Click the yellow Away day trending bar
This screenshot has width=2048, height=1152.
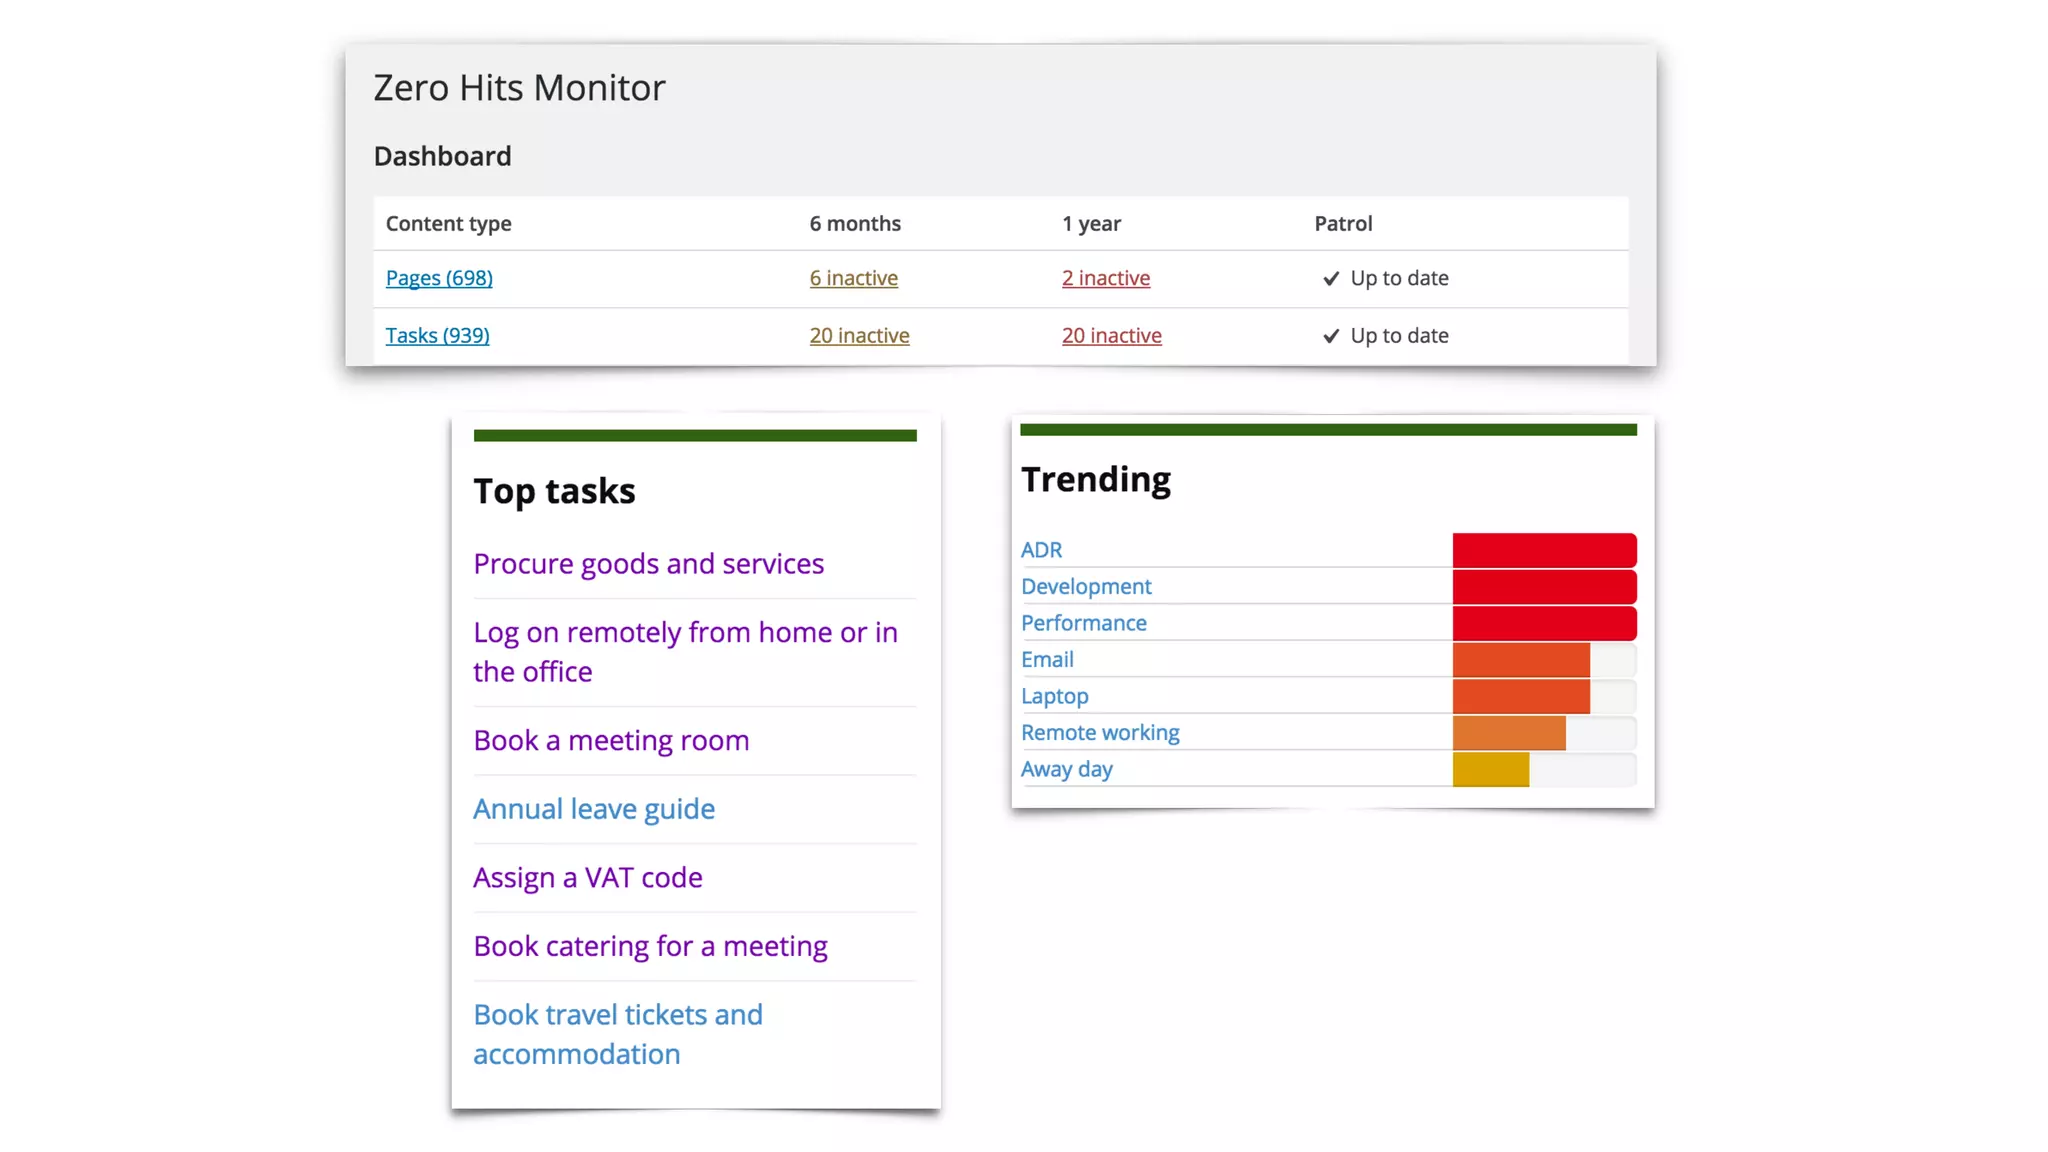click(1490, 770)
